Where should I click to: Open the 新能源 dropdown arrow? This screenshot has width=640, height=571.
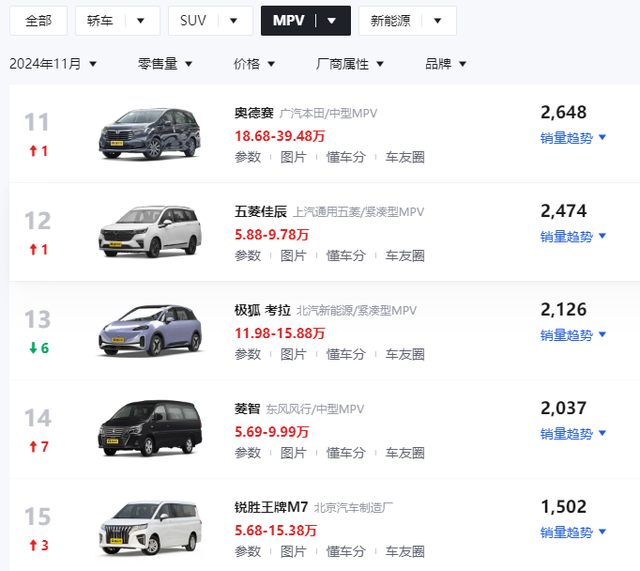(x=438, y=21)
